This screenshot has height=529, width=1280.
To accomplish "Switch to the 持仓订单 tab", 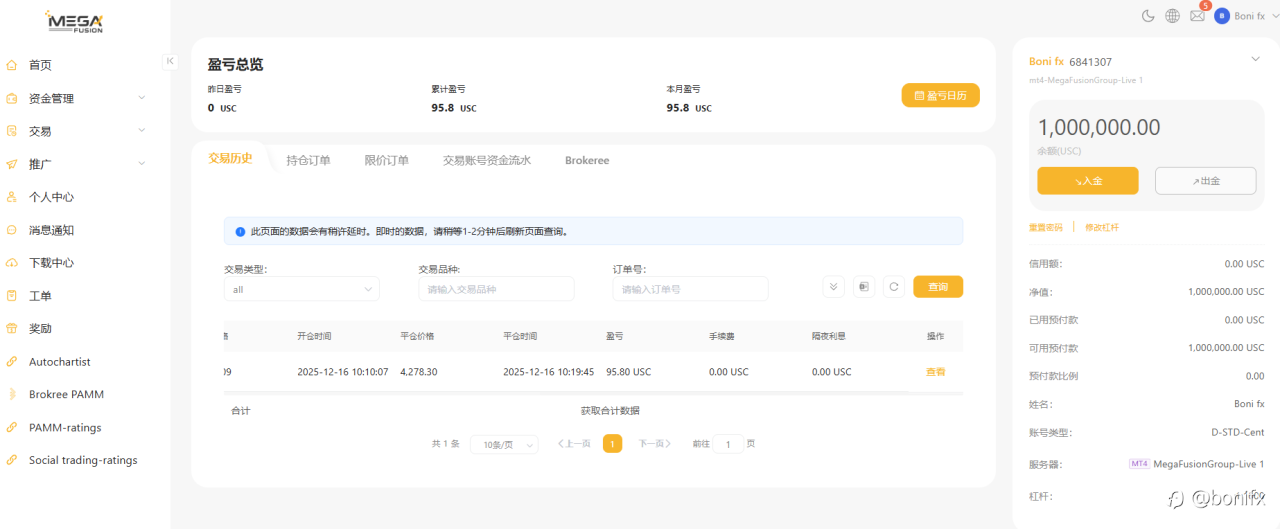I will [x=308, y=160].
